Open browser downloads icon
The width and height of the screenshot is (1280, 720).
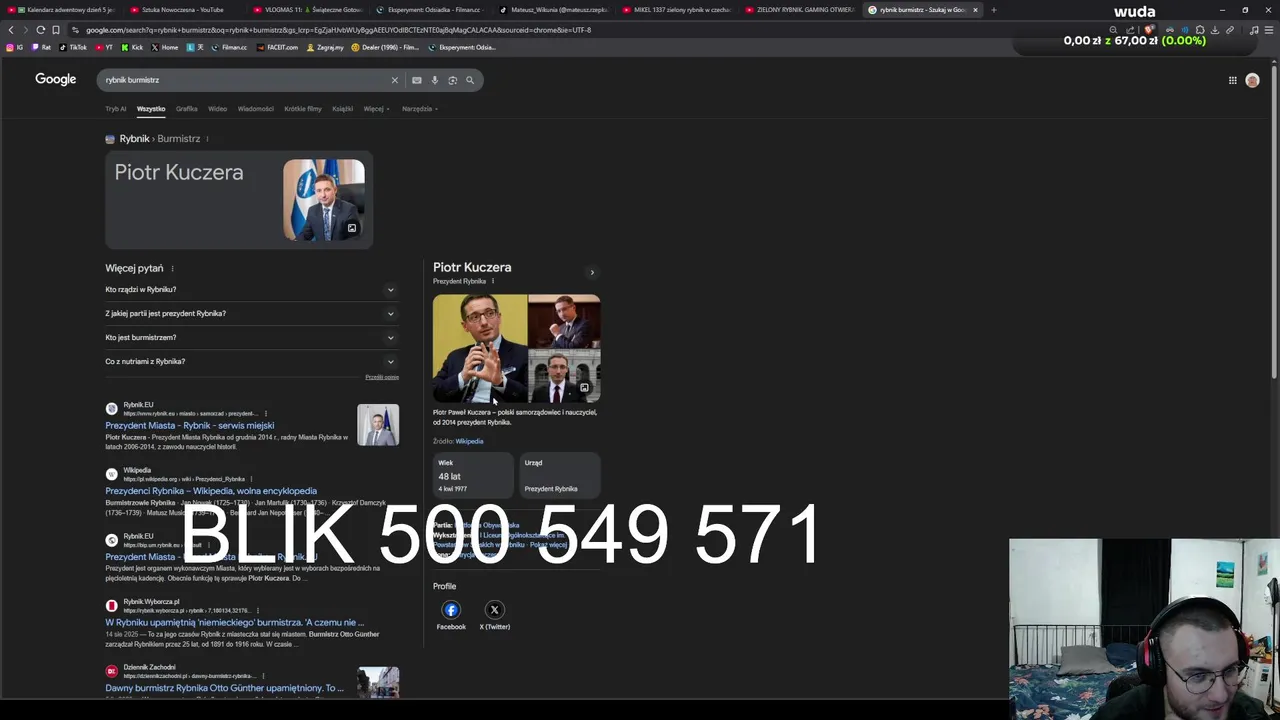(x=1215, y=30)
